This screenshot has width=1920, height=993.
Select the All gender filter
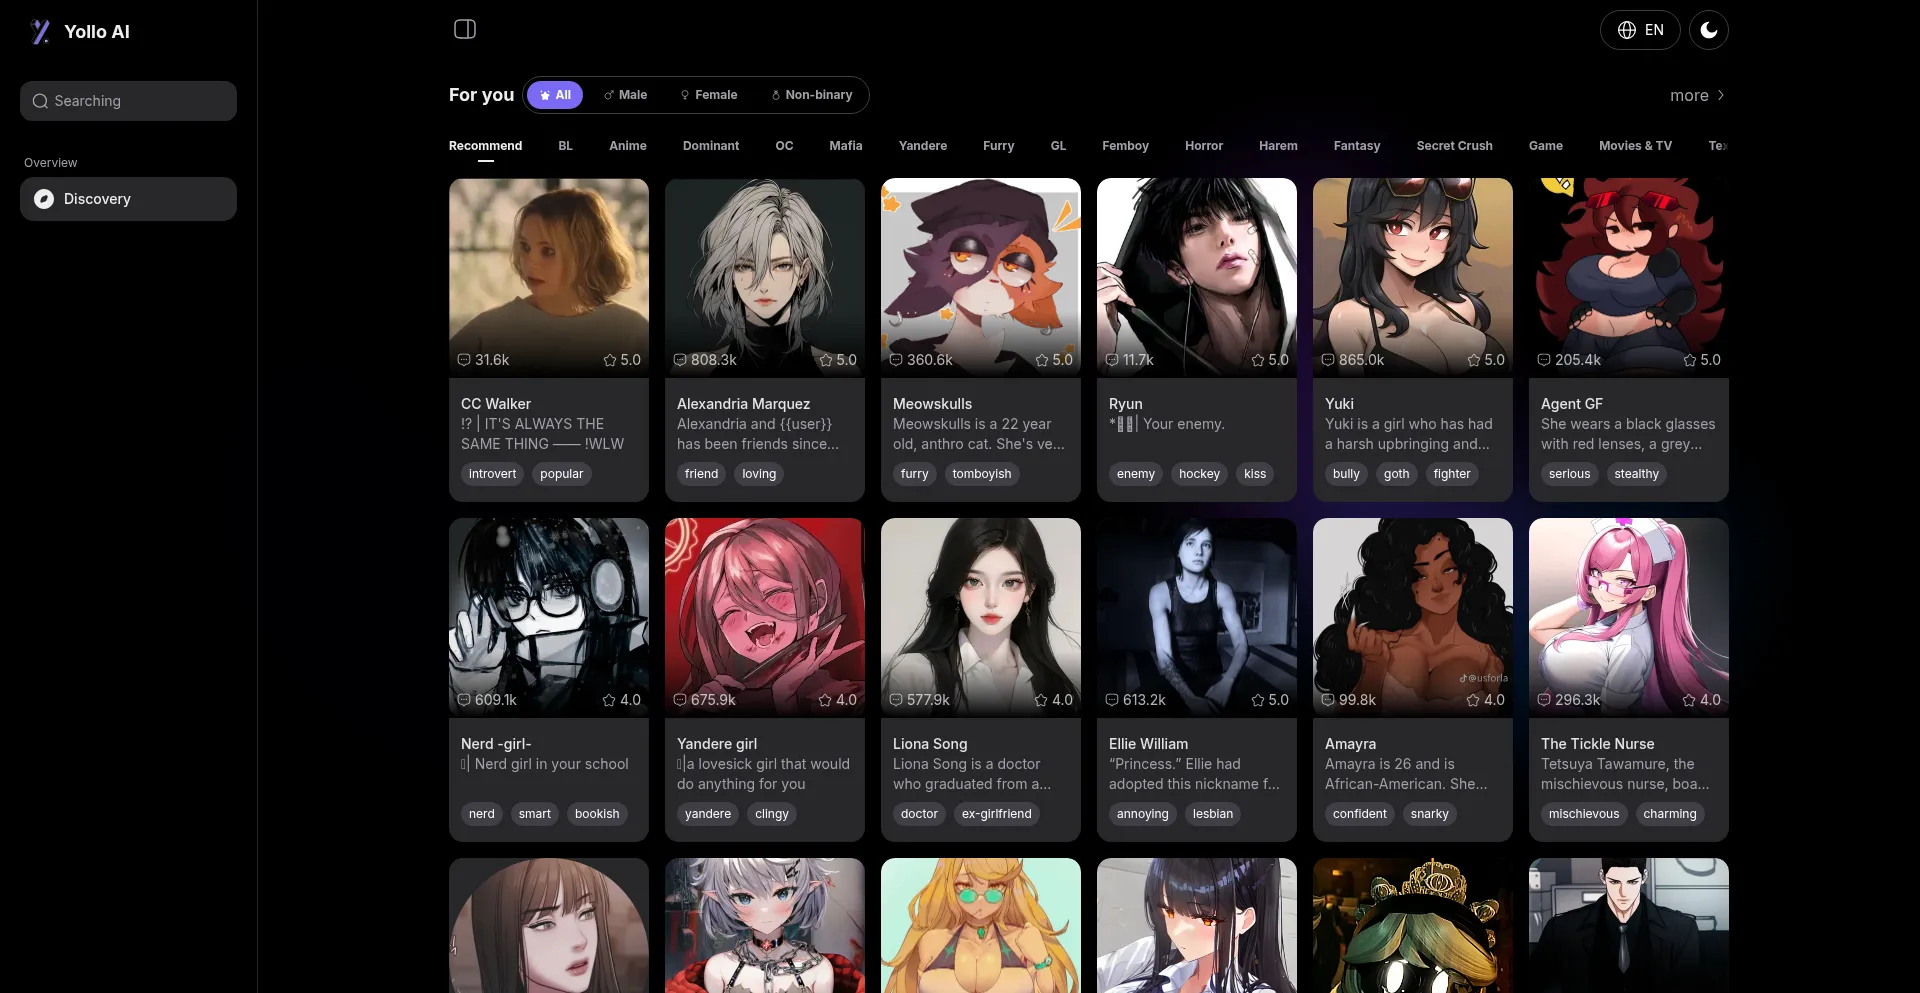click(555, 95)
